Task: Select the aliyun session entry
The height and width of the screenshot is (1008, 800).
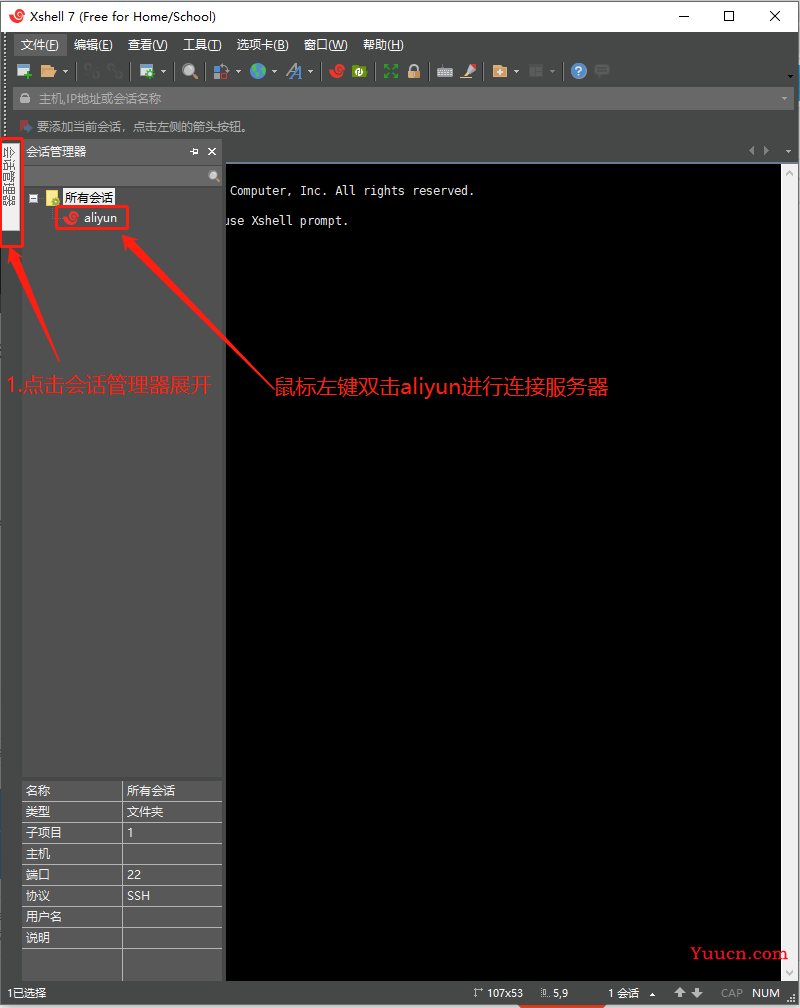Action: pos(100,218)
